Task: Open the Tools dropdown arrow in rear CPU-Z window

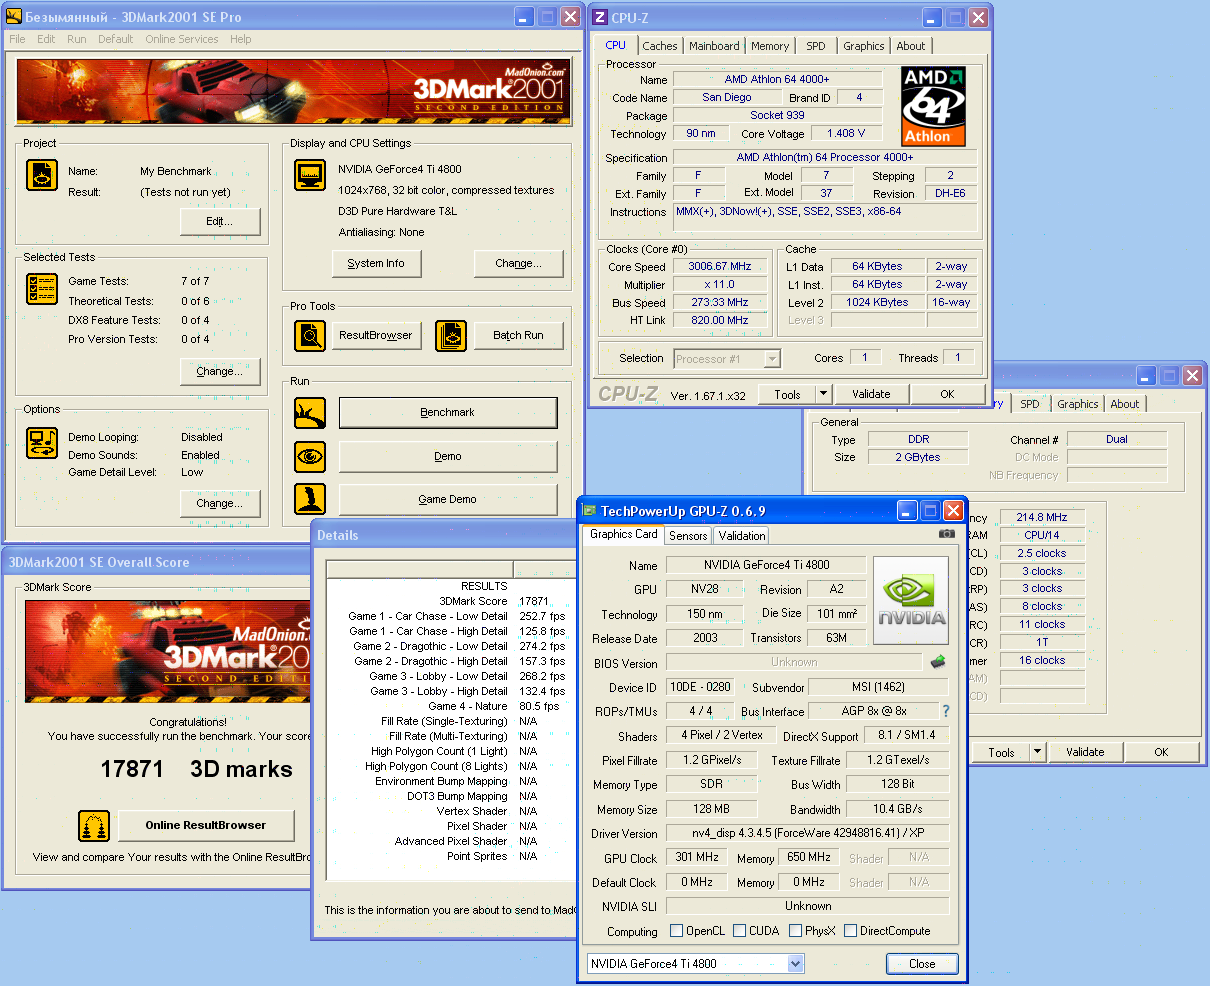Action: coord(1038,752)
